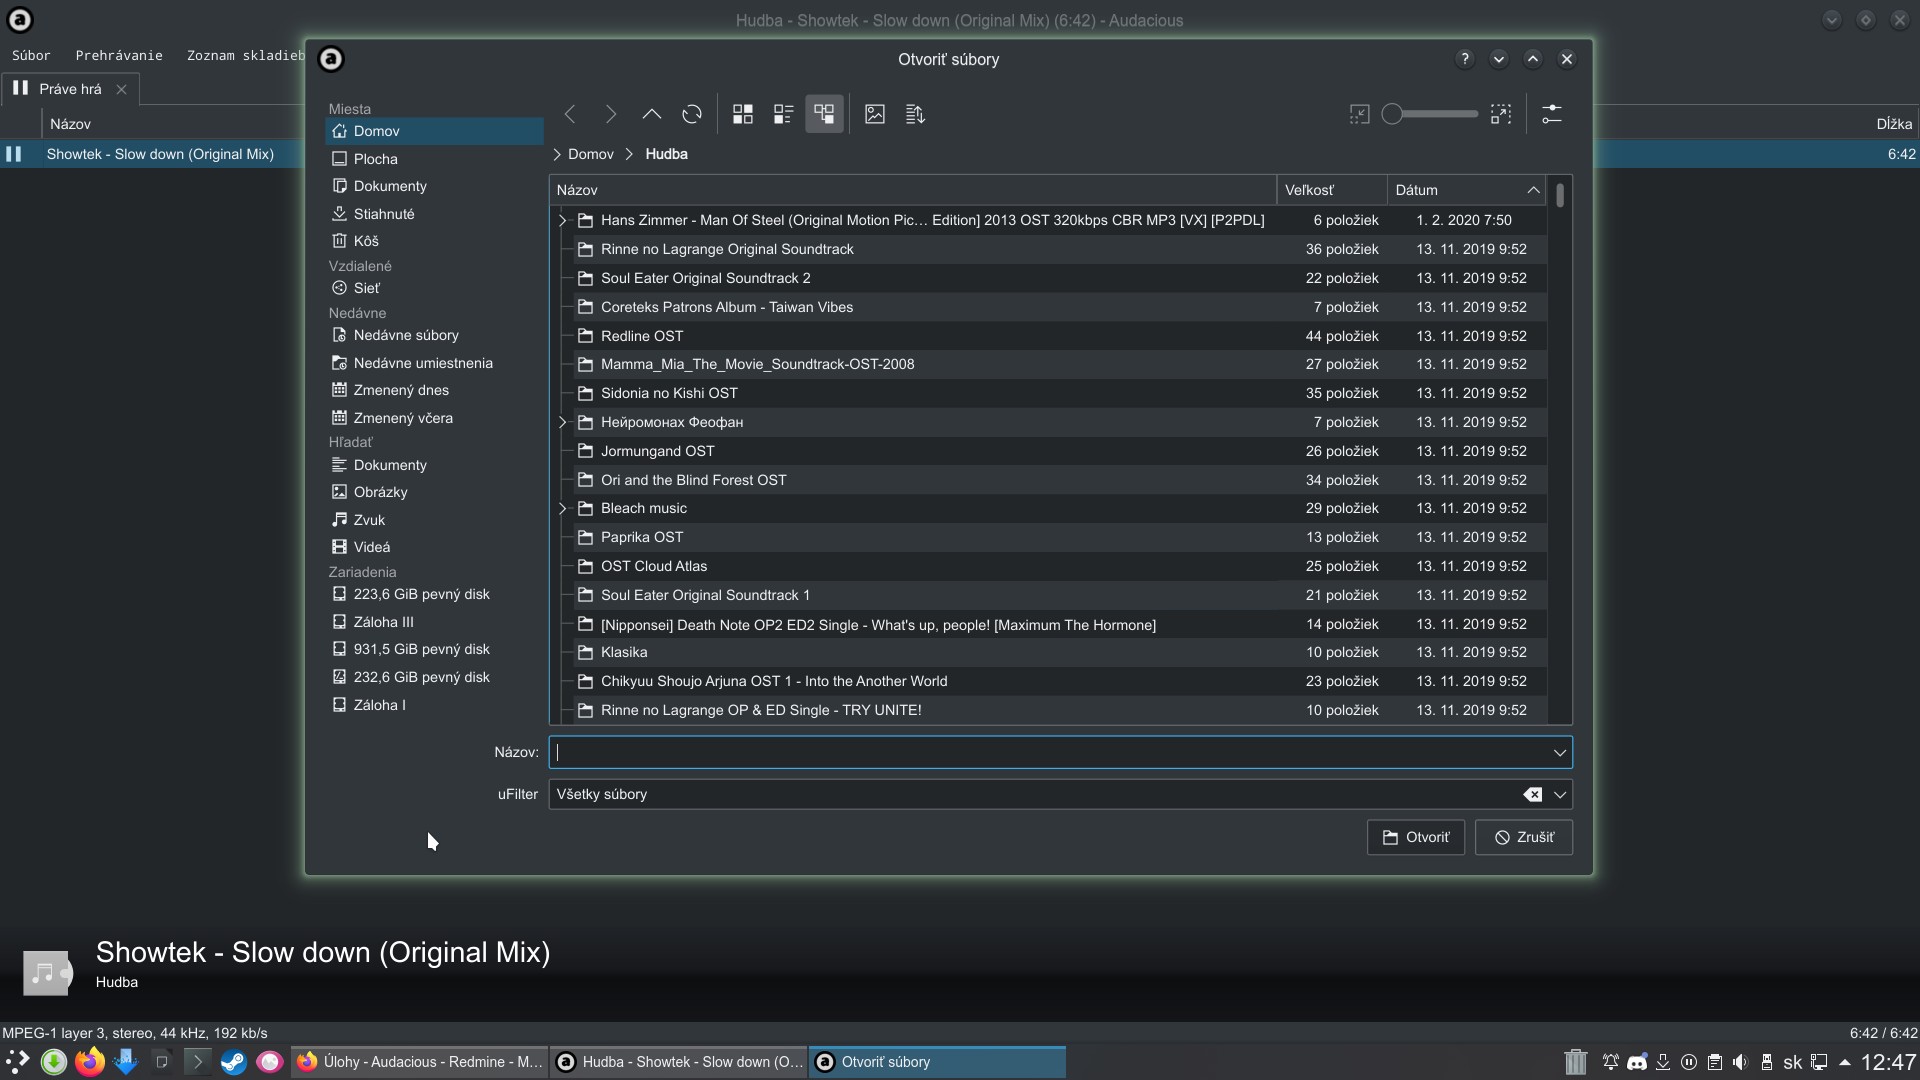Show Nedávne súbory recent files

pyautogui.click(x=434, y=335)
